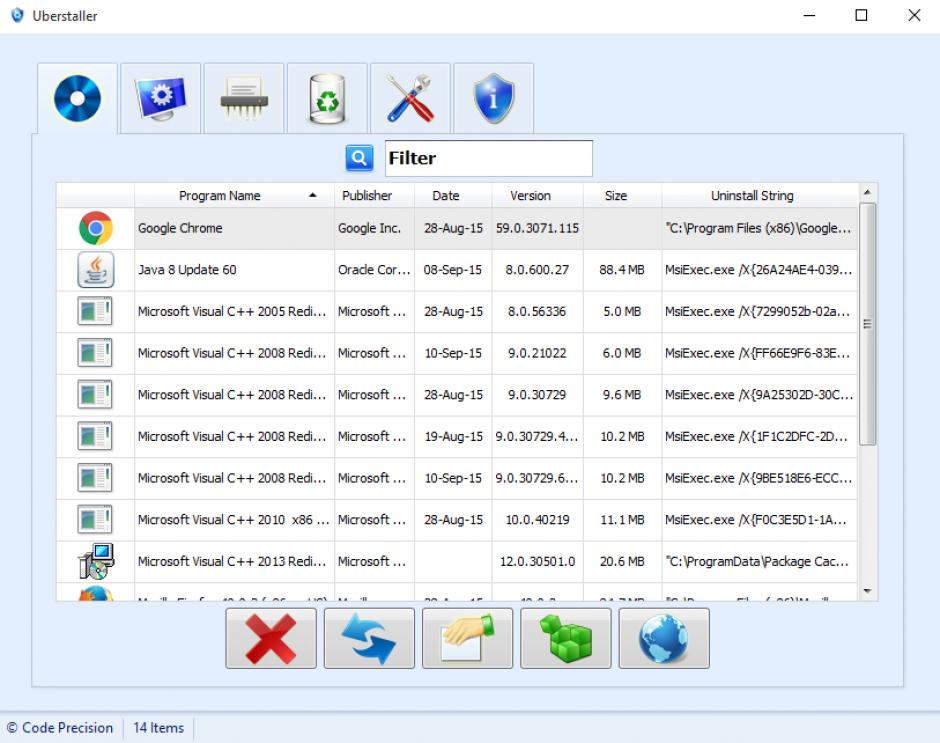Click the hand removing entry button

click(468, 638)
